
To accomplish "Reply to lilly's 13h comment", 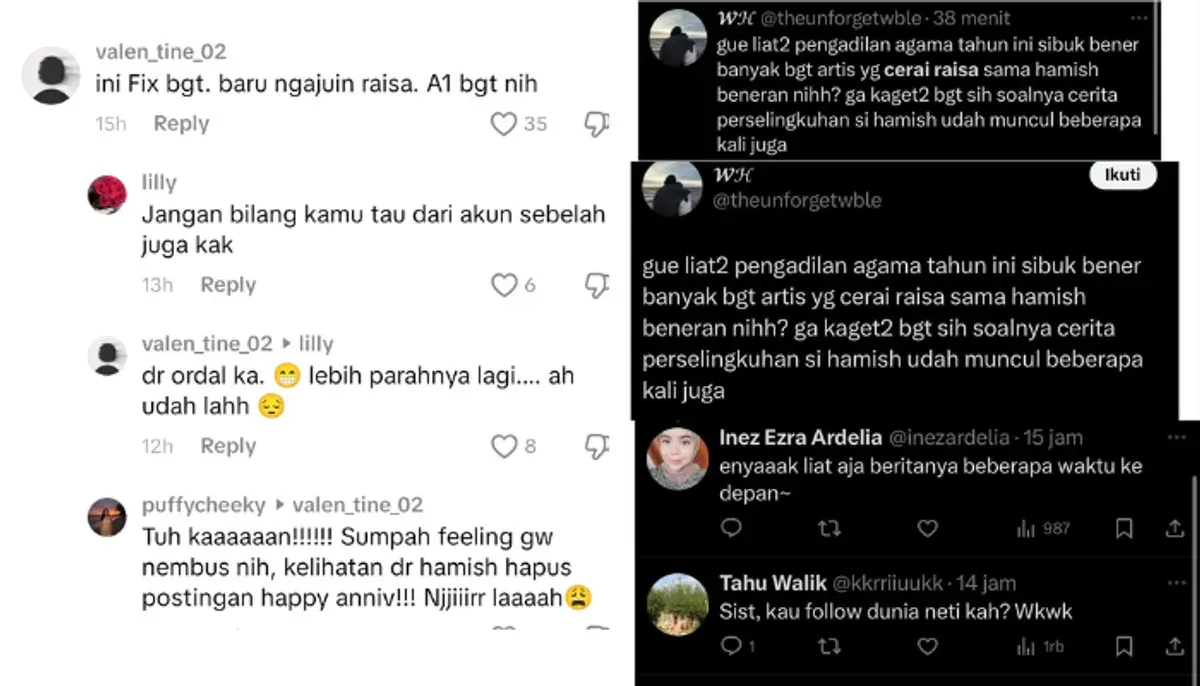I will 228,285.
